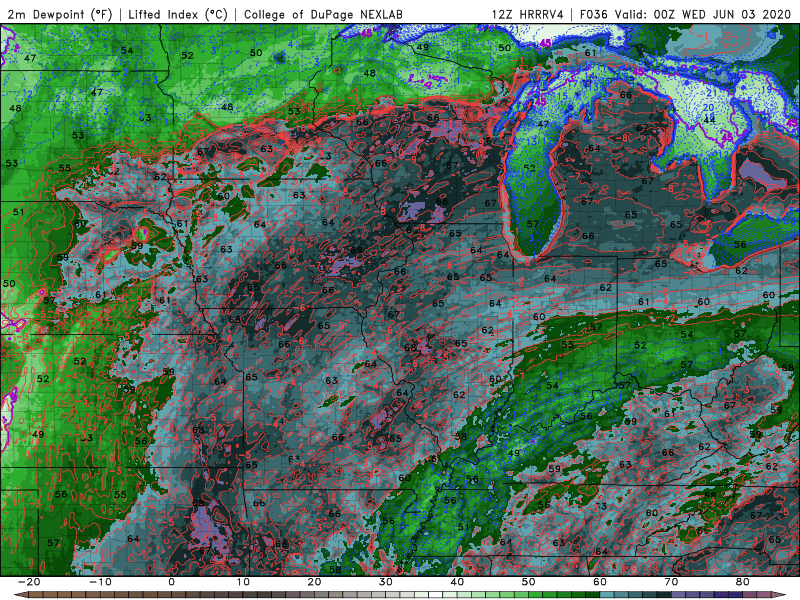Click the 60 label on the color scale
Image resolution: width=800 pixels, height=600 pixels.
point(600,582)
